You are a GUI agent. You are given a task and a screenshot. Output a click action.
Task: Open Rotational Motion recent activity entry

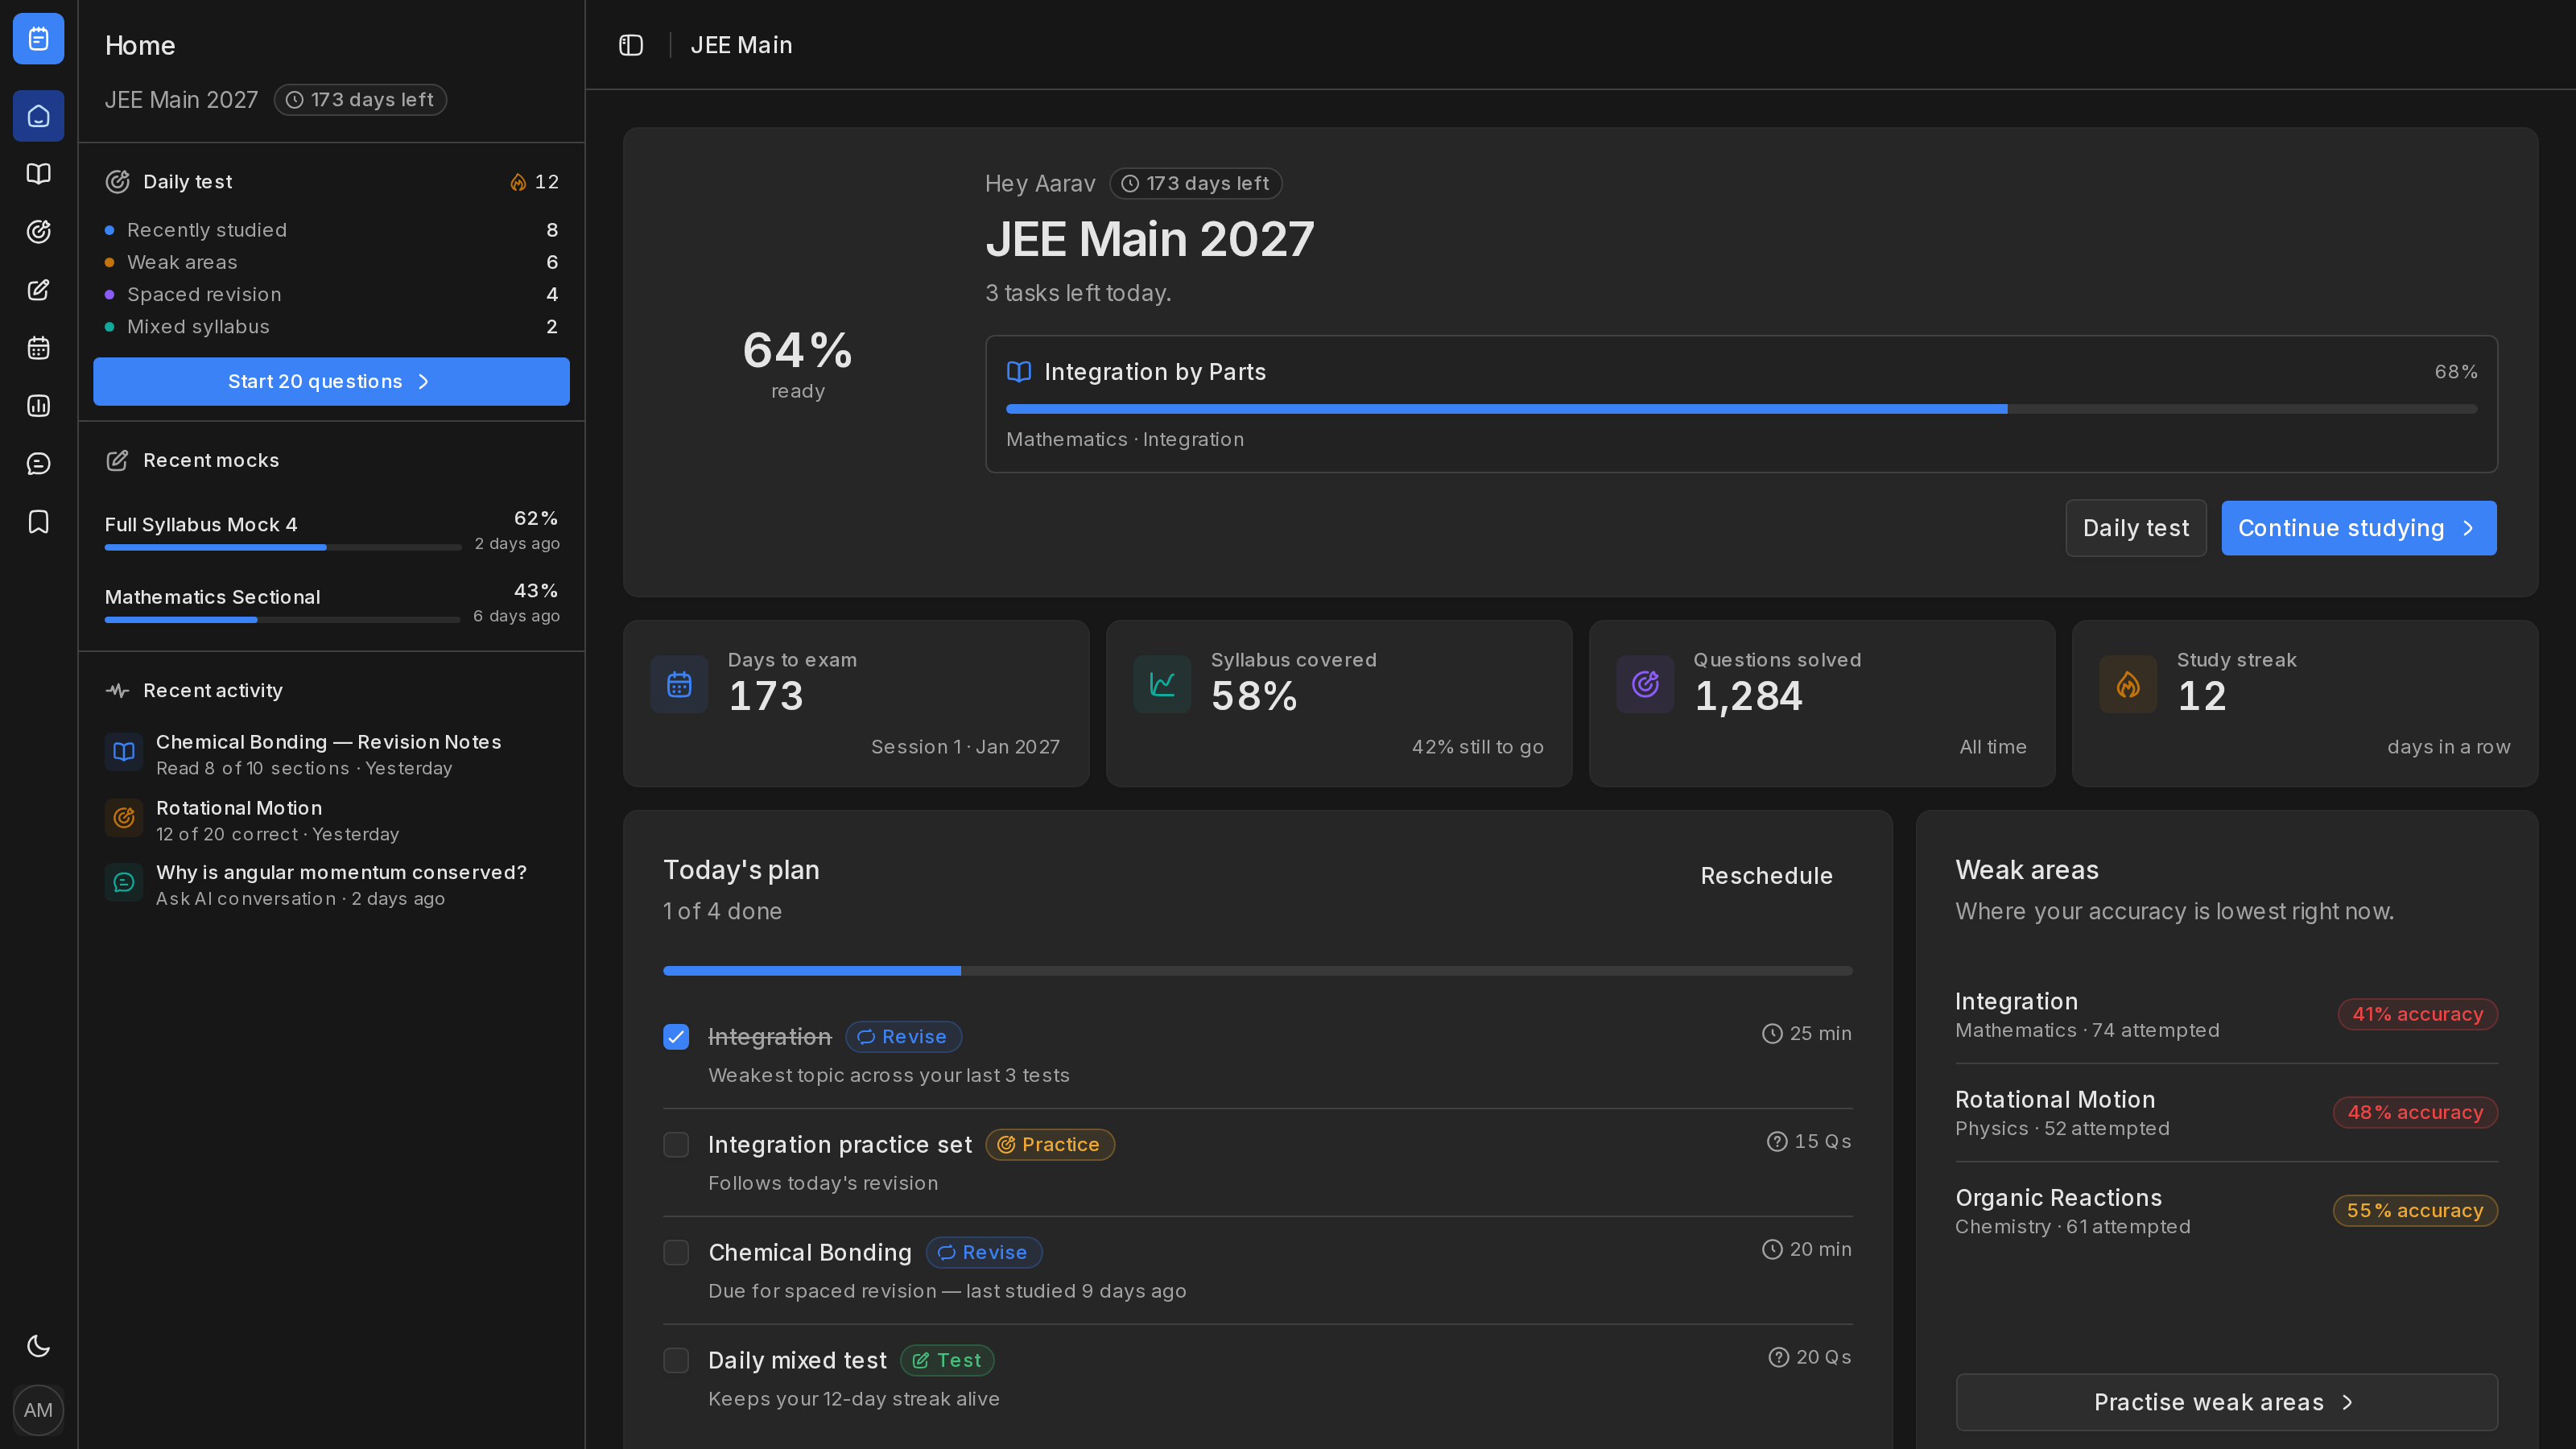[x=331, y=820]
